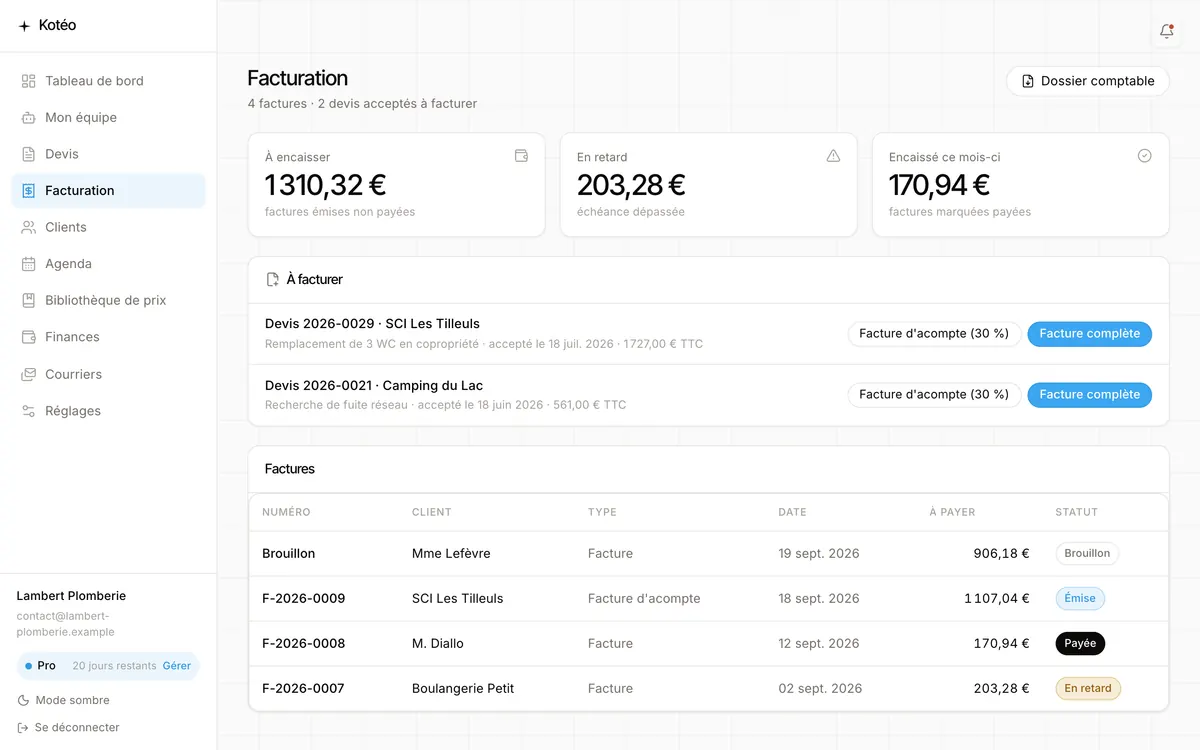Image resolution: width=1200 pixels, height=750 pixels.
Task: Click the DATE column header
Action: point(792,512)
